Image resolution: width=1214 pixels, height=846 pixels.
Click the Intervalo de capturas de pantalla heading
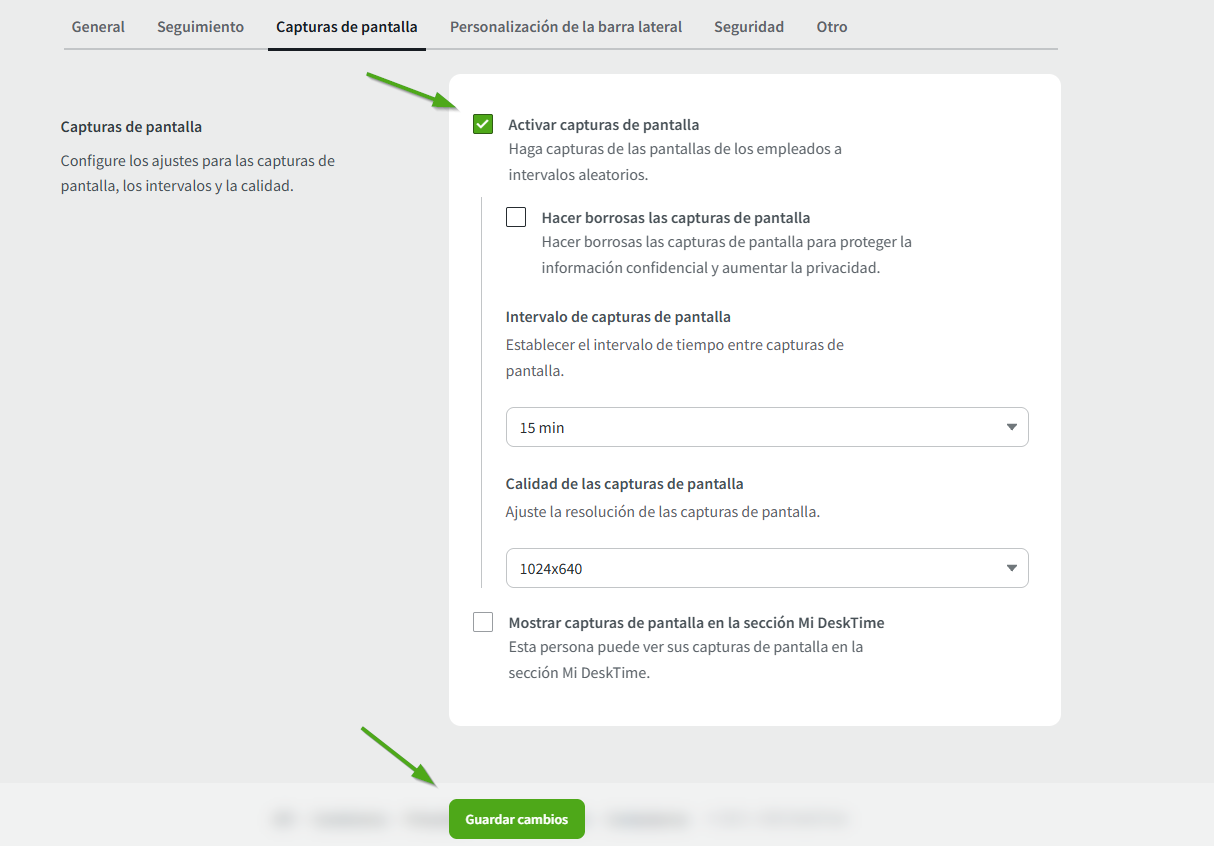618,317
